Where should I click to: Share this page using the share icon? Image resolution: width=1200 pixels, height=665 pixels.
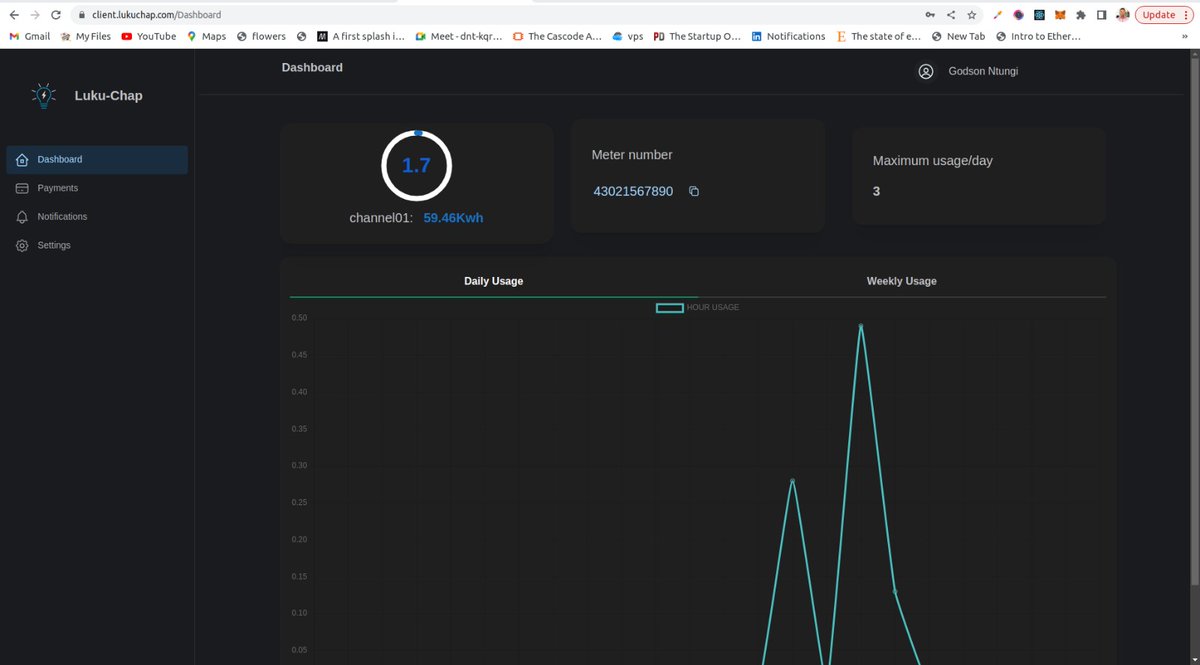[951, 15]
